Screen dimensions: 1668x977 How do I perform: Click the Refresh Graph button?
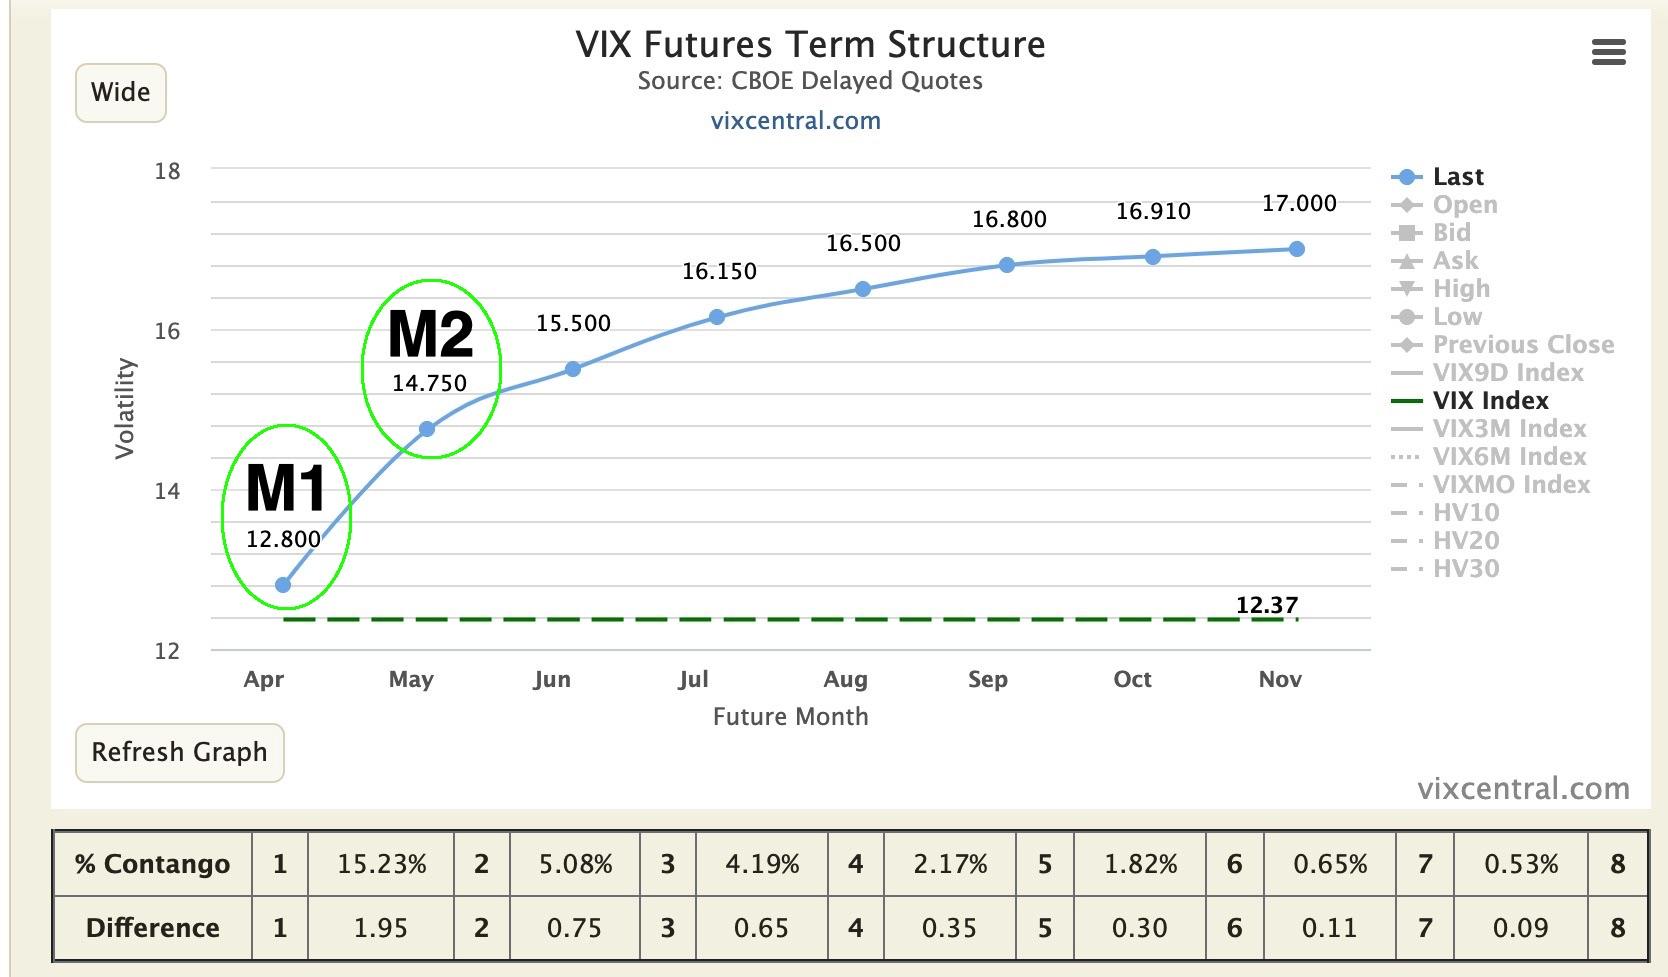point(178,753)
